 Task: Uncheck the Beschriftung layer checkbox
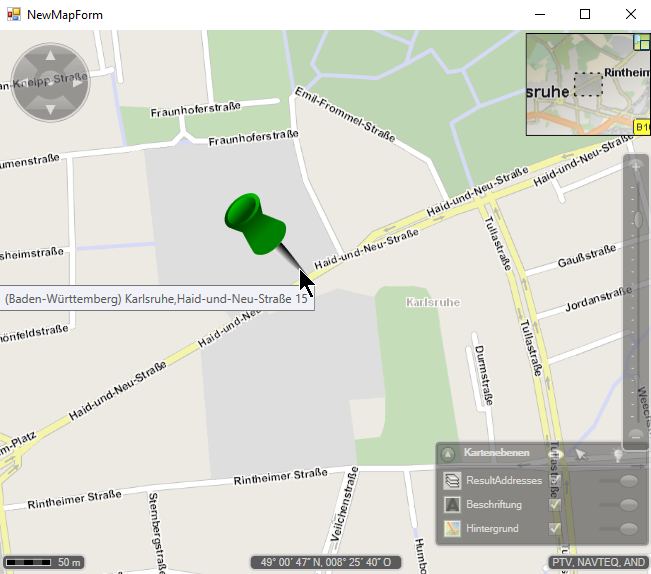tap(556, 505)
